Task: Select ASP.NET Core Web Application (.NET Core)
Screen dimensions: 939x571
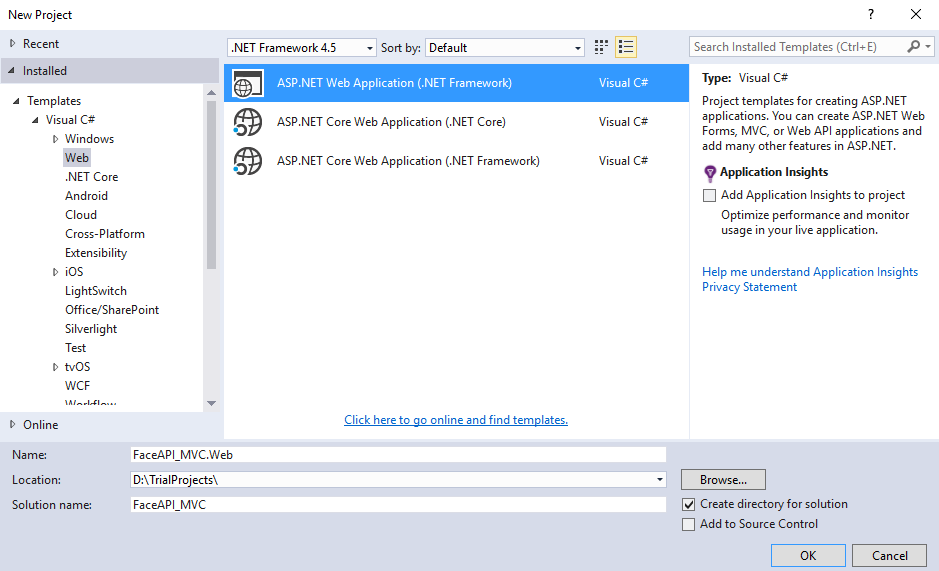Action: click(x=456, y=122)
